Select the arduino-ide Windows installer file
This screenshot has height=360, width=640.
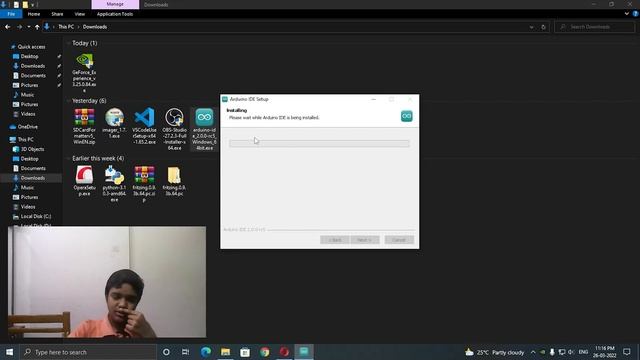[x=204, y=129]
